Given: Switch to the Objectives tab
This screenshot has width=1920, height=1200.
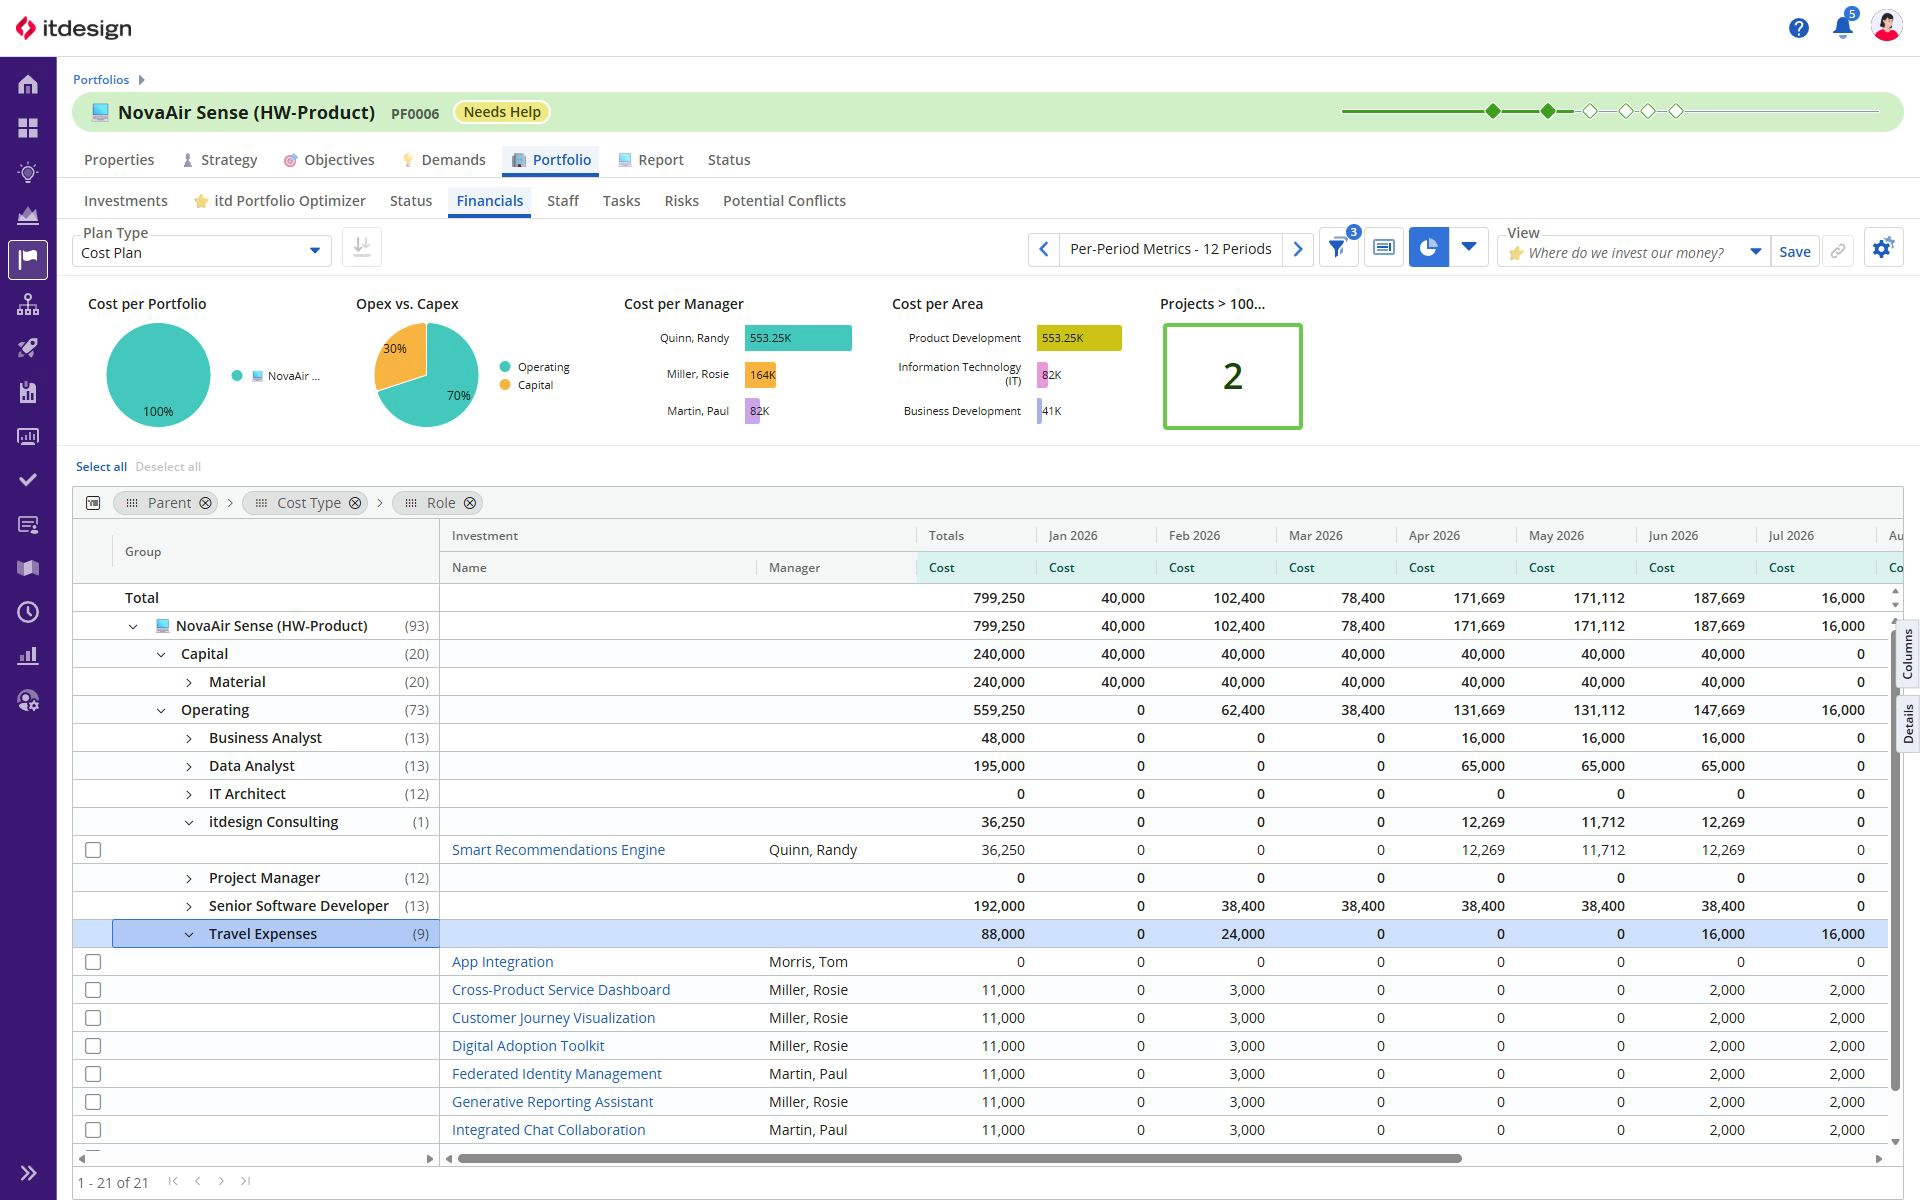Looking at the screenshot, I should (329, 160).
